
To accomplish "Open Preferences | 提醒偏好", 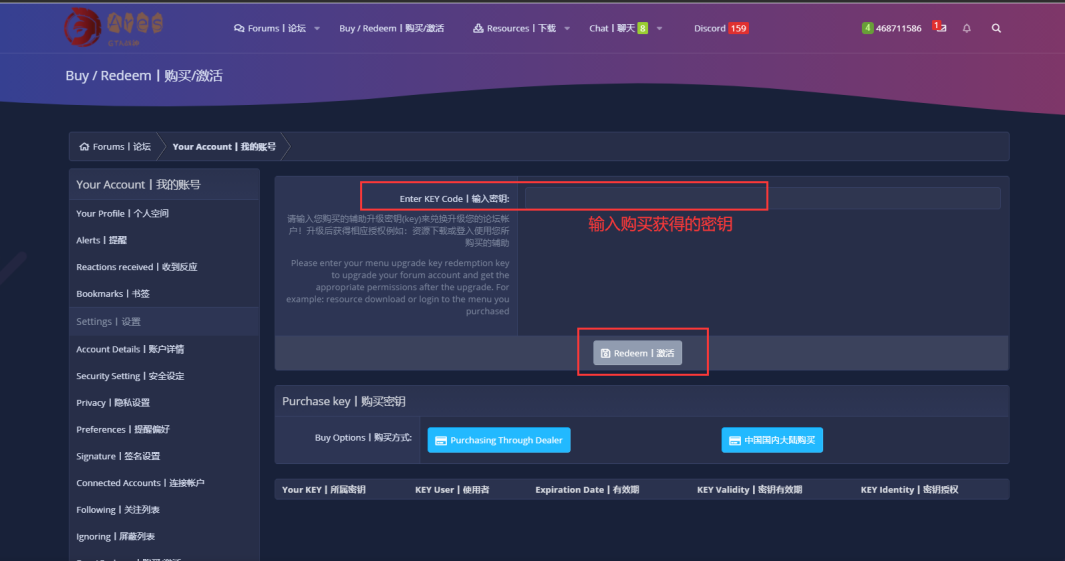I will [x=123, y=429].
